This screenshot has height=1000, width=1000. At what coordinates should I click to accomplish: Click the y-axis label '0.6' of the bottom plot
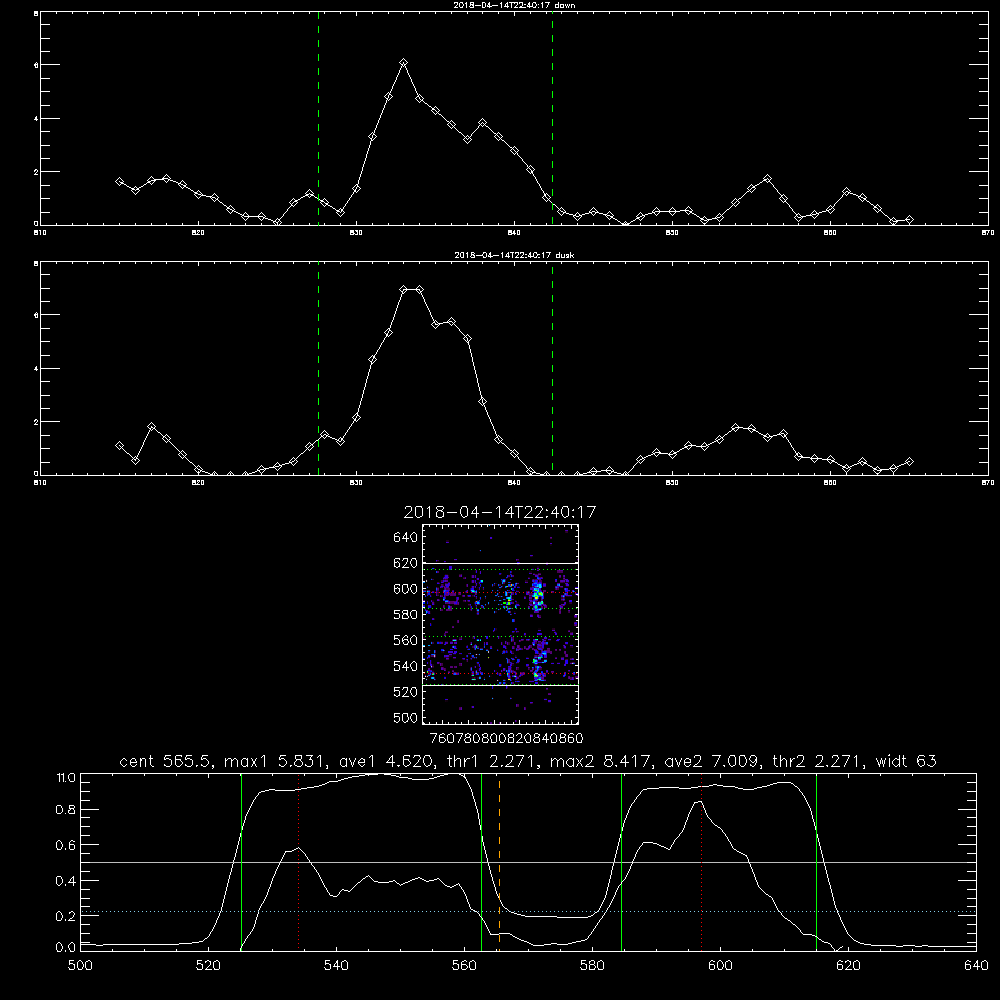click(x=66, y=846)
